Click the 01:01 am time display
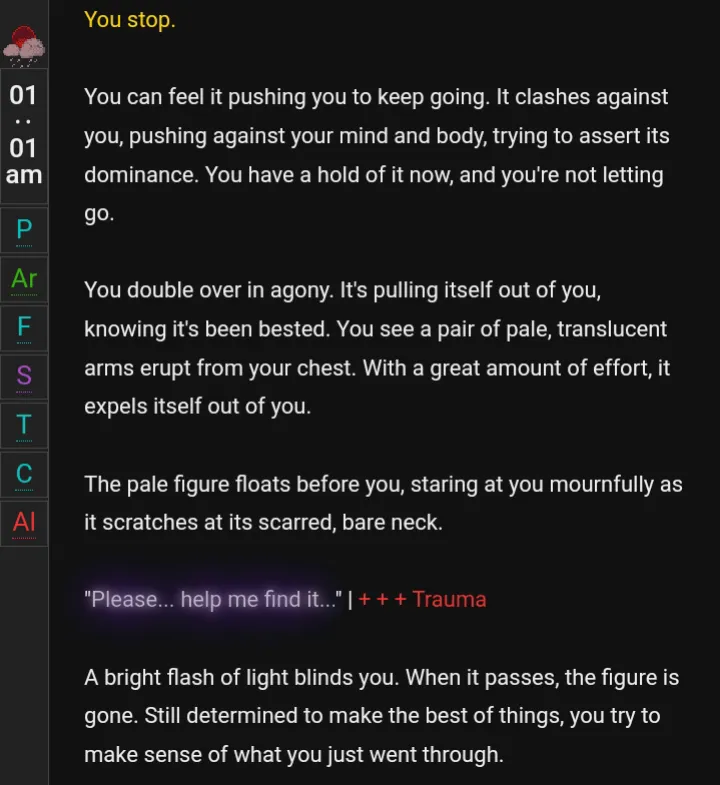 click(x=24, y=135)
